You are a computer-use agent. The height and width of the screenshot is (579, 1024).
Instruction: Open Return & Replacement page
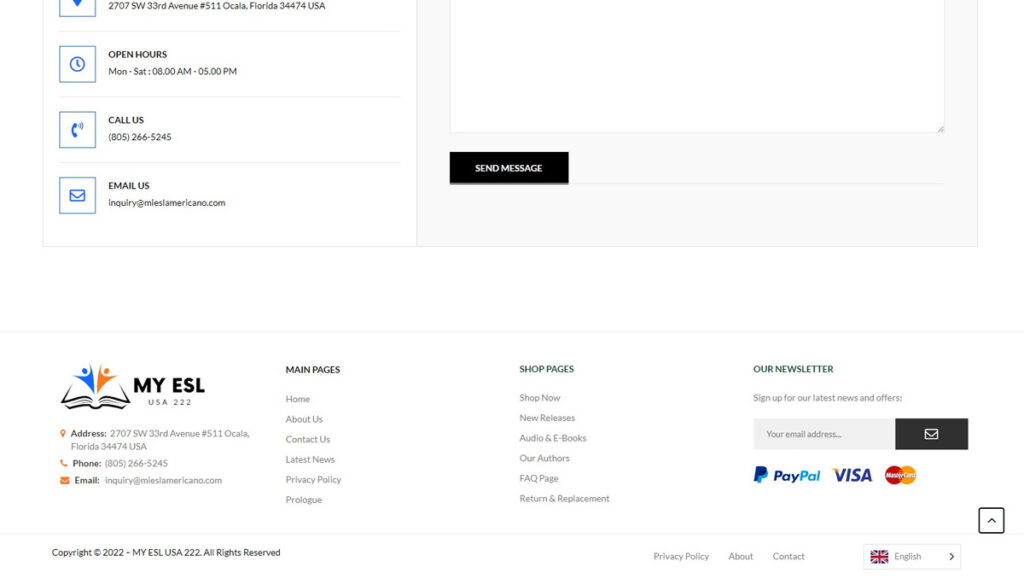(x=564, y=498)
